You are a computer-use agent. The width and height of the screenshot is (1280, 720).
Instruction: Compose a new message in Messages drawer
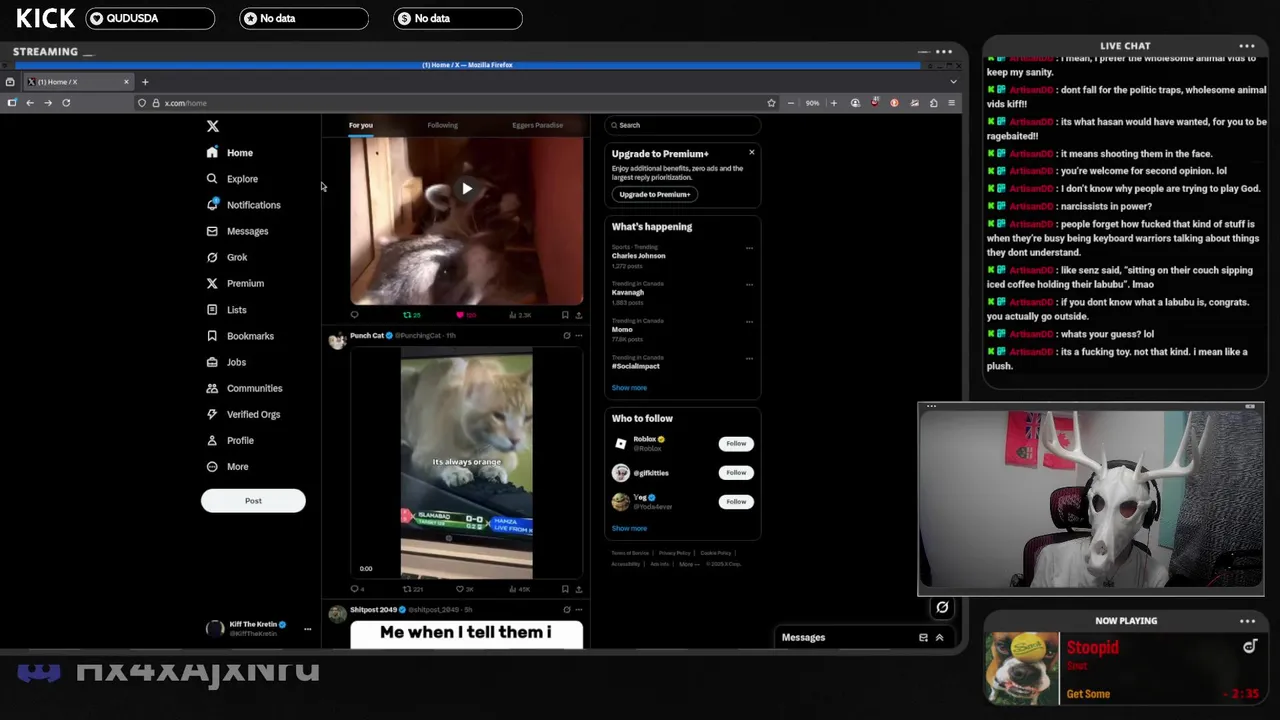tap(923, 637)
